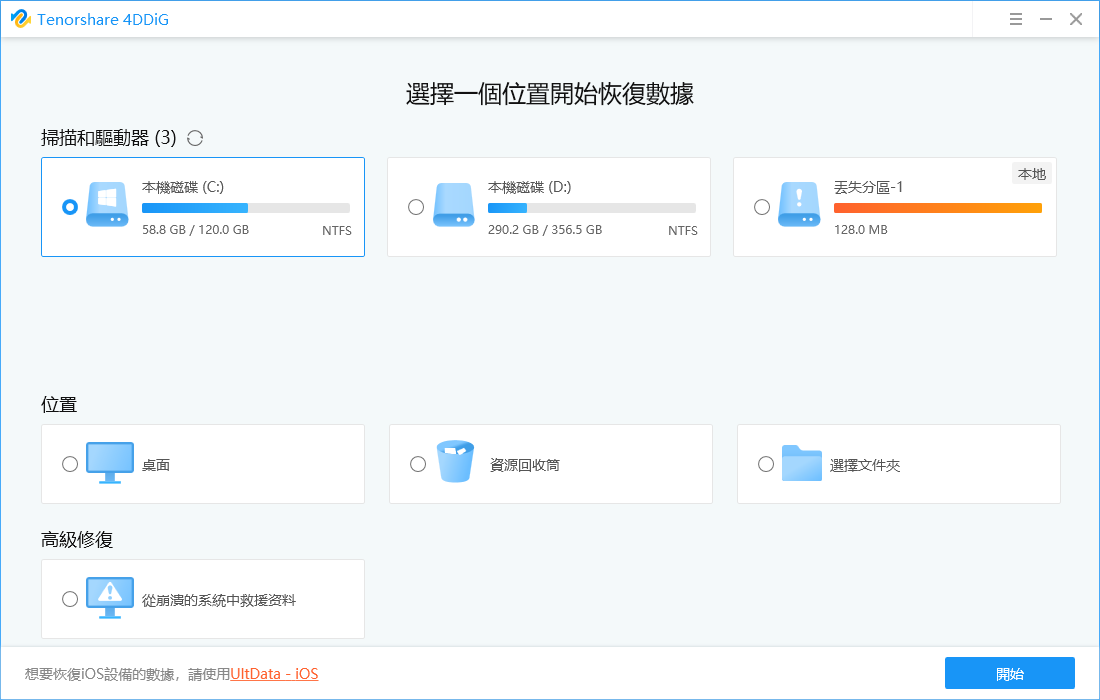Click the D: local disk drive icon
Viewport: 1100px width, 700px height.
452,205
